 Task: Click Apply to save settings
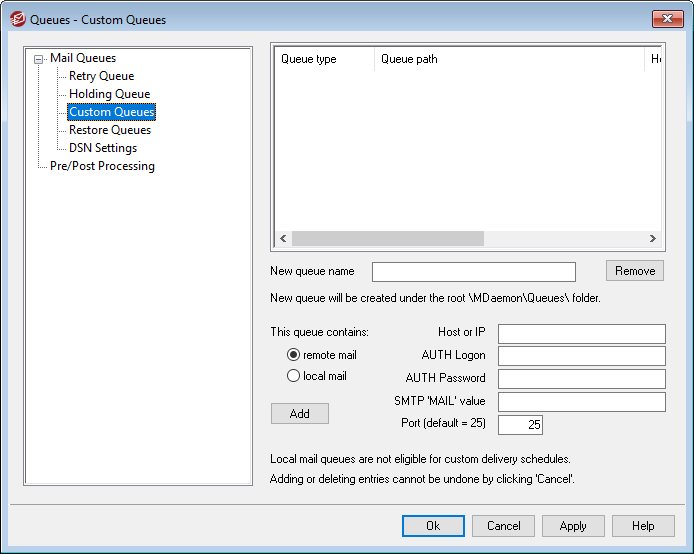tap(572, 526)
